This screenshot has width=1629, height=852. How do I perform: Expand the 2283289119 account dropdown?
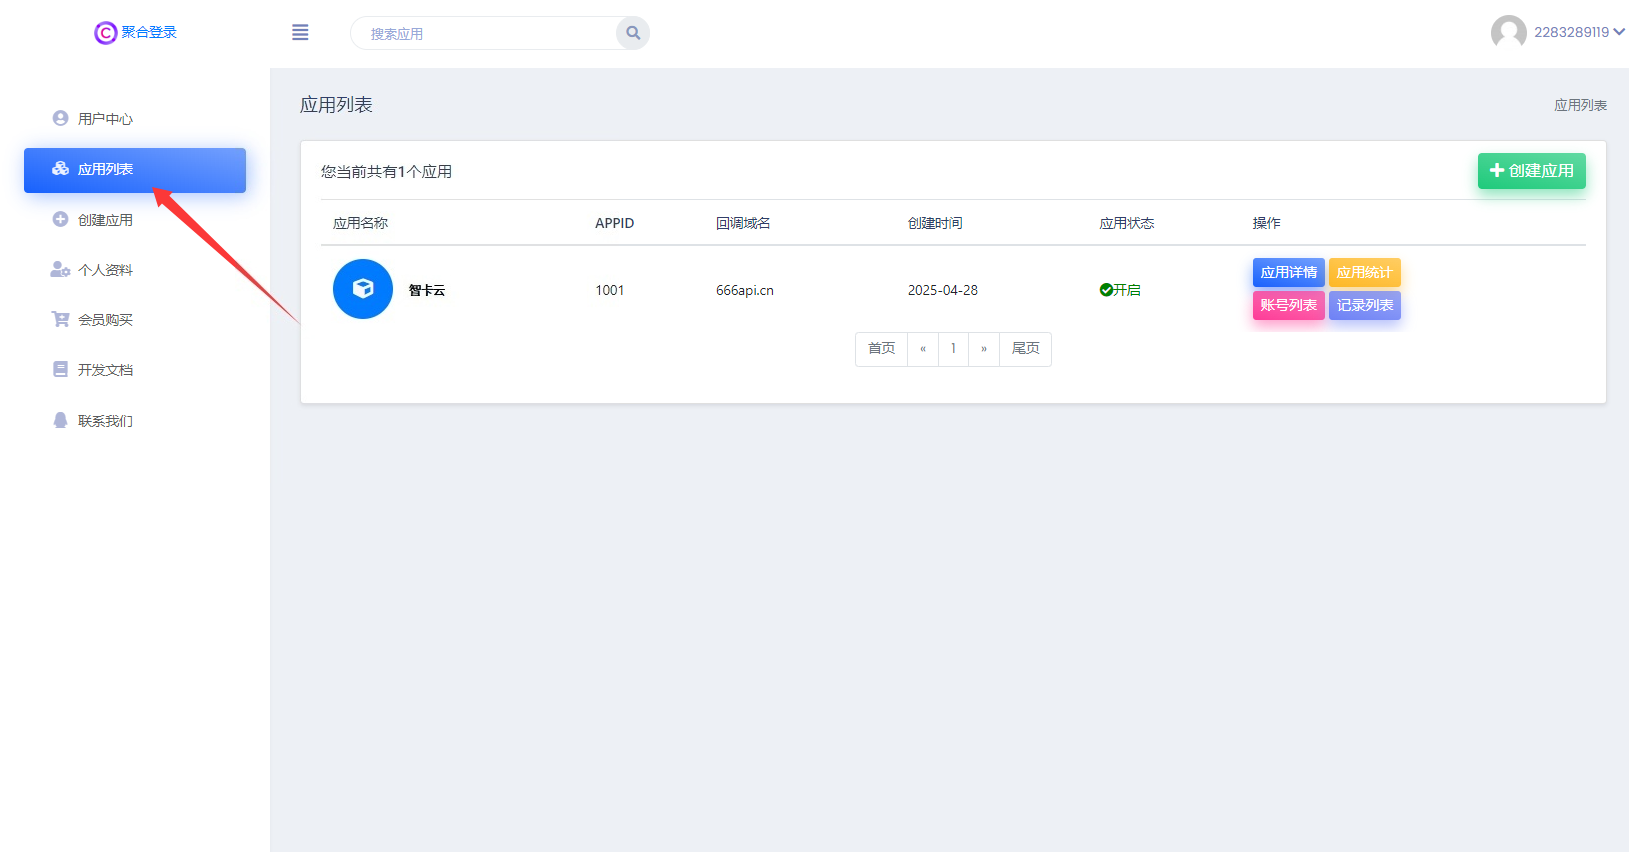click(1578, 32)
